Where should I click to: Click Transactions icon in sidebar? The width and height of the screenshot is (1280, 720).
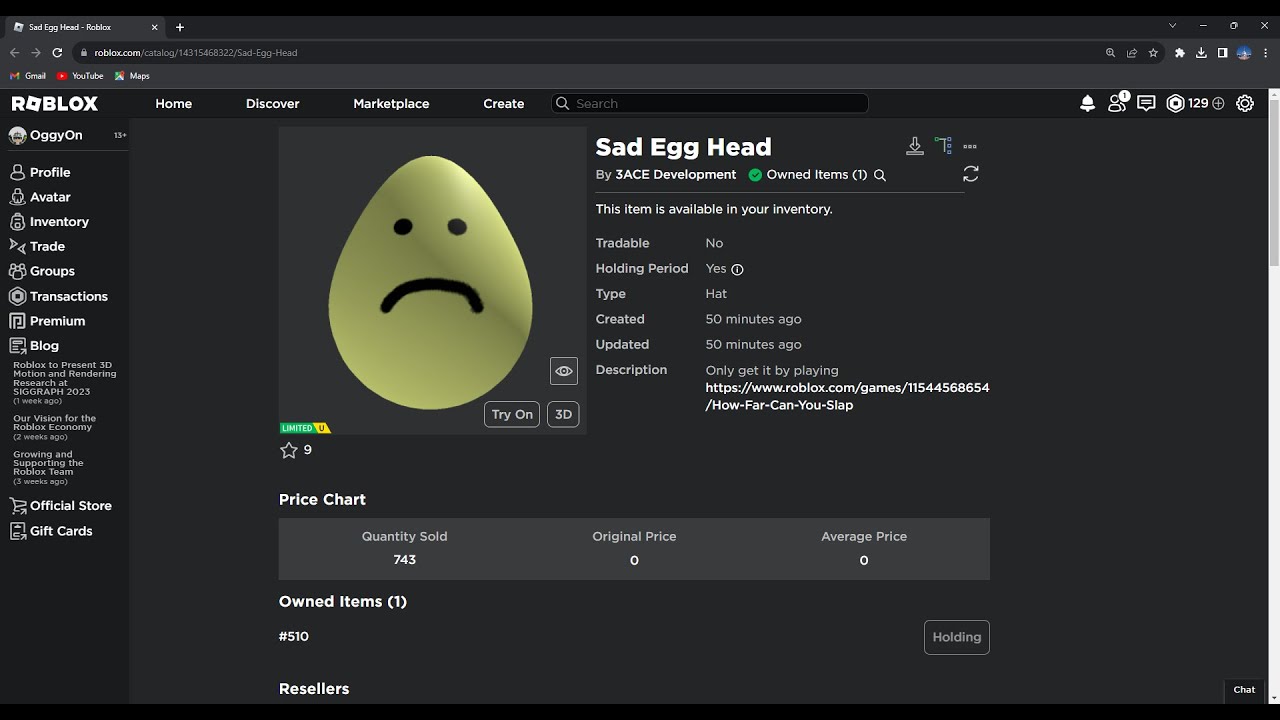17,296
